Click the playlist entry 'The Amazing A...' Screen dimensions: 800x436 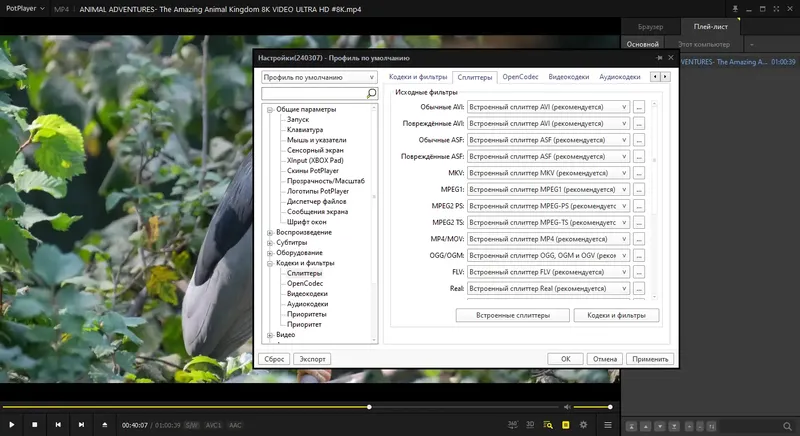738,62
